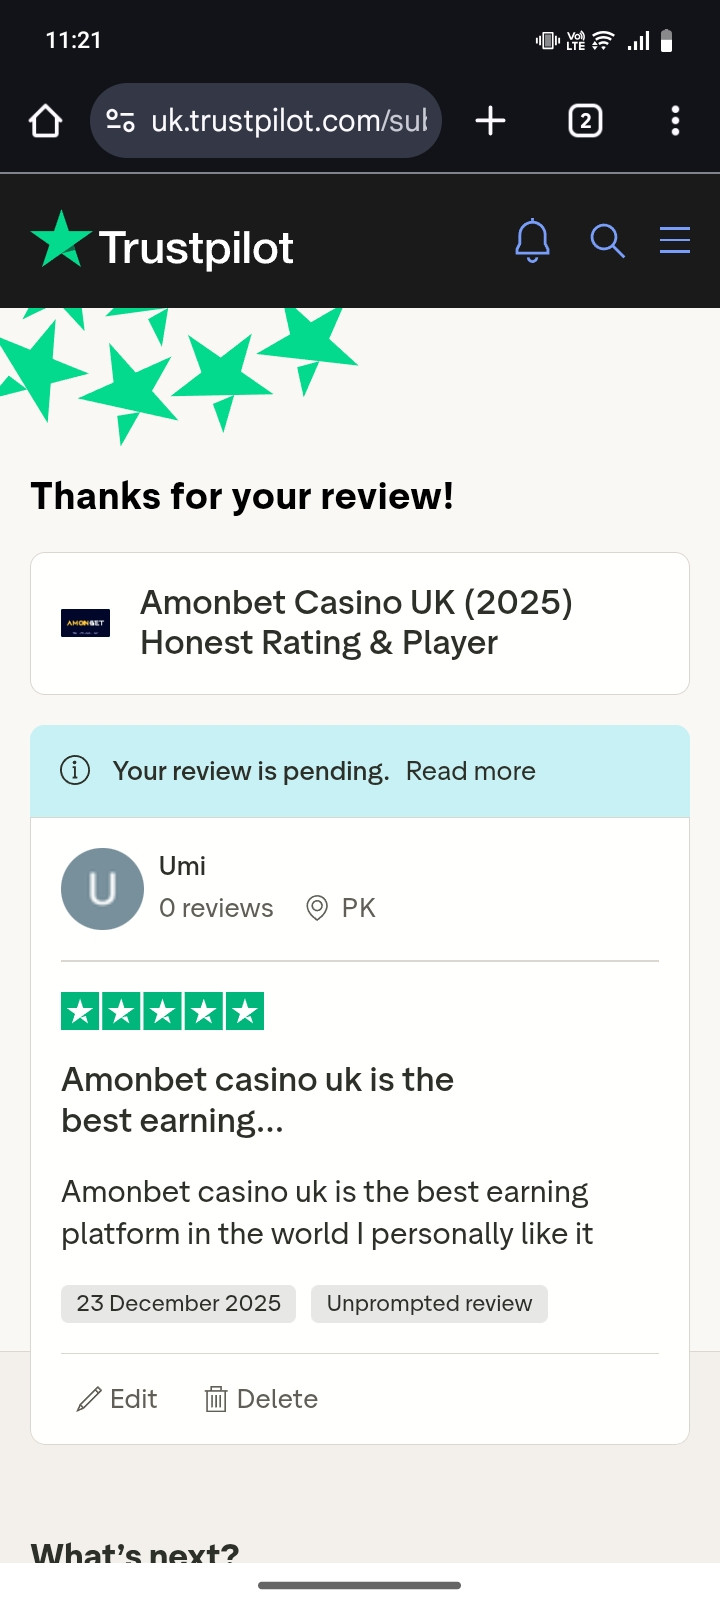Tap the Amonbet logo thumbnail
Image resolution: width=720 pixels, height=1608 pixels.
[x=85, y=623]
